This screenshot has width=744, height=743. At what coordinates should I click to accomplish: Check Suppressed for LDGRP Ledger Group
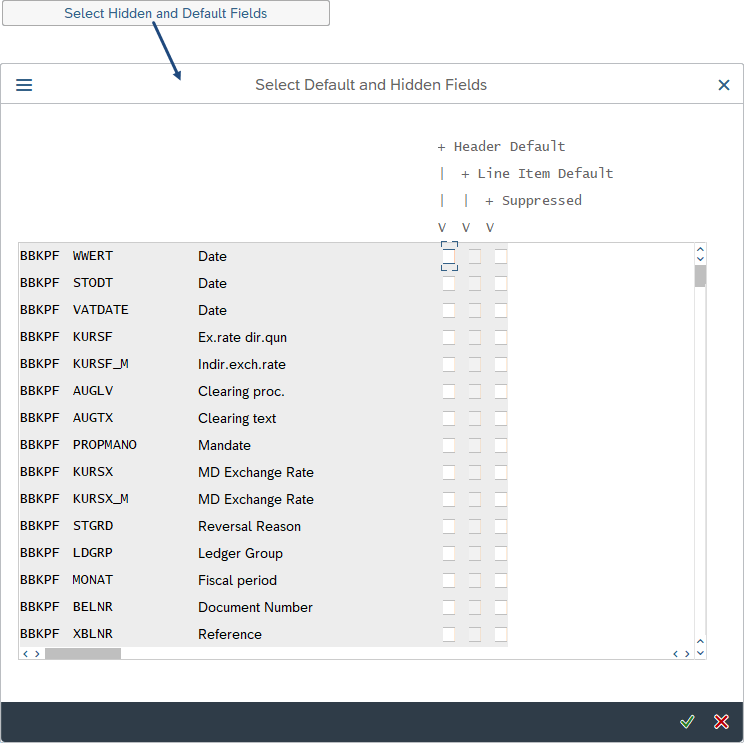[x=501, y=554]
